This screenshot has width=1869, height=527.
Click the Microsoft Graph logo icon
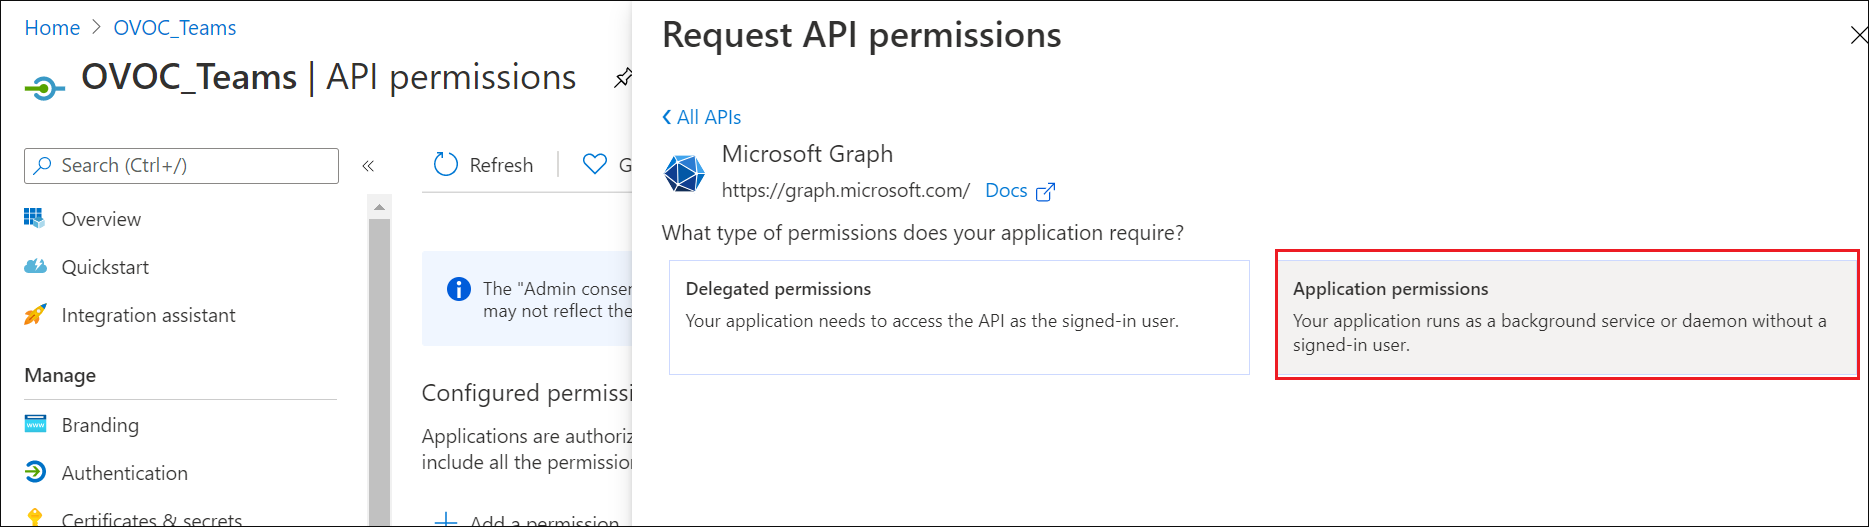pos(685,173)
